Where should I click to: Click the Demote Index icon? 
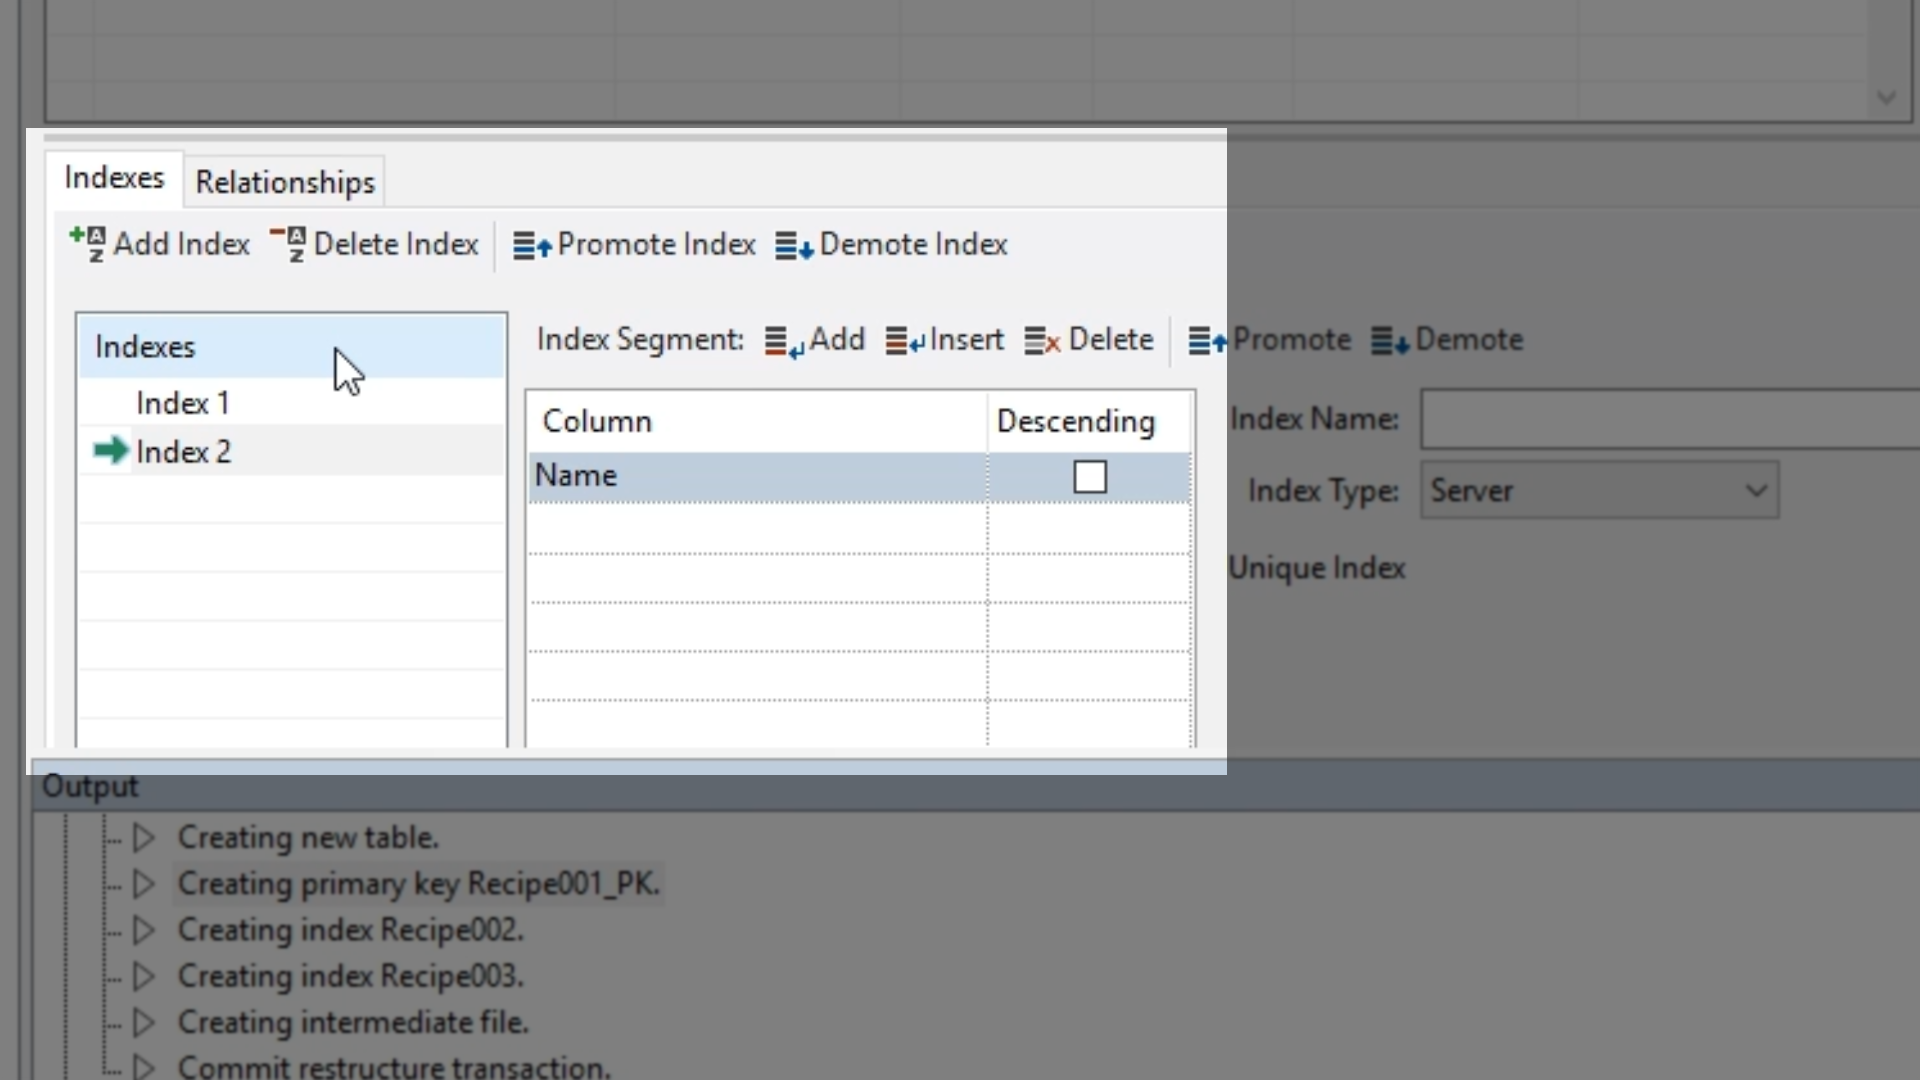pyautogui.click(x=794, y=245)
